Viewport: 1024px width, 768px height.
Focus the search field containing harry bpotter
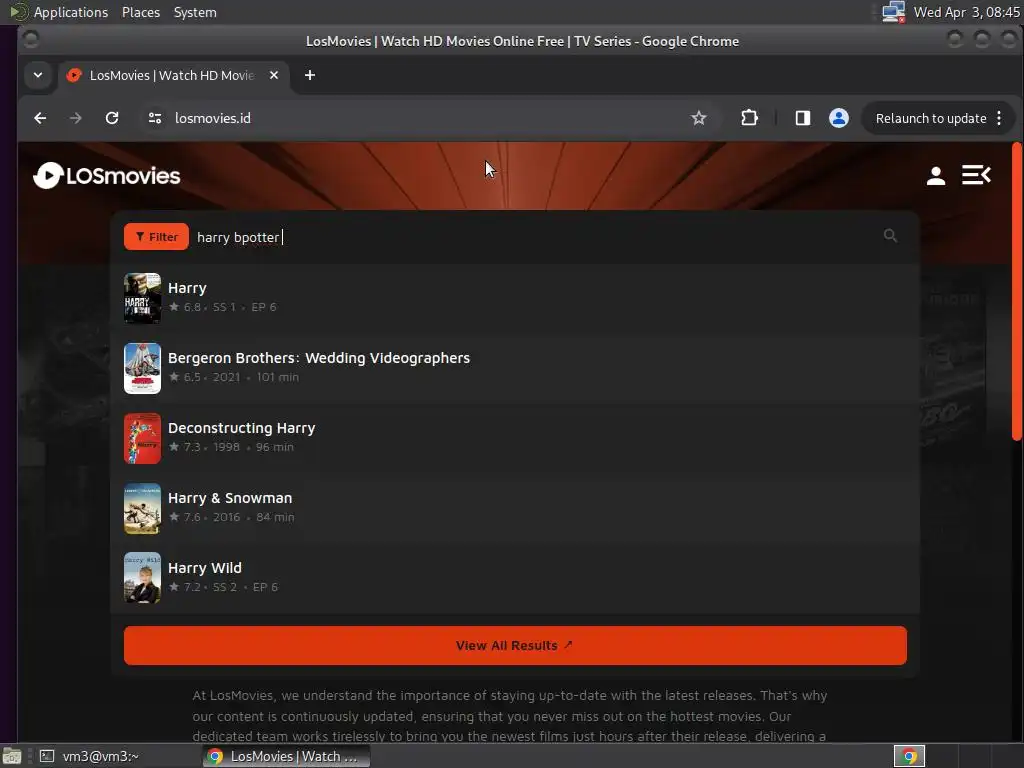point(536,237)
